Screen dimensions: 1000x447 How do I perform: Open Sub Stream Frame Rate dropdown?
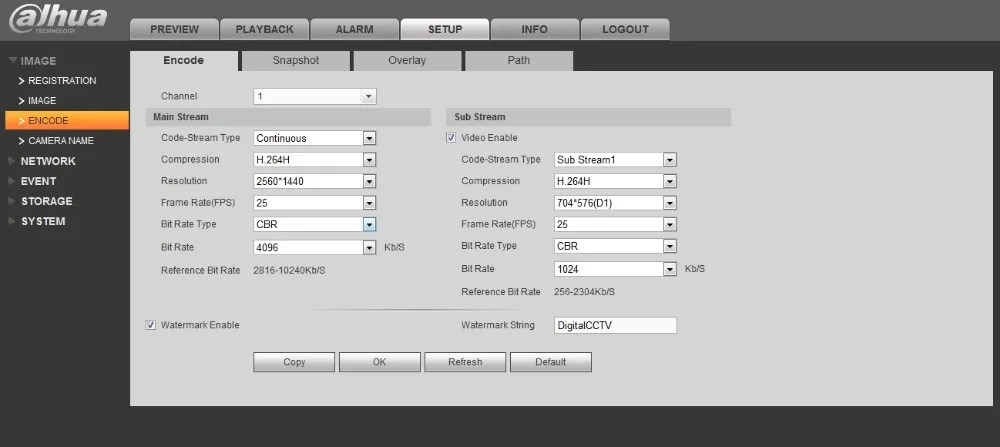[615, 224]
